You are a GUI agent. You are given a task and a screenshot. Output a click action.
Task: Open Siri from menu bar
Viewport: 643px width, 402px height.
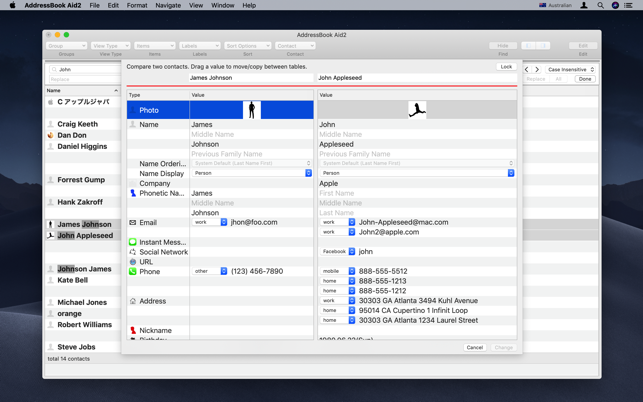coord(615,5)
